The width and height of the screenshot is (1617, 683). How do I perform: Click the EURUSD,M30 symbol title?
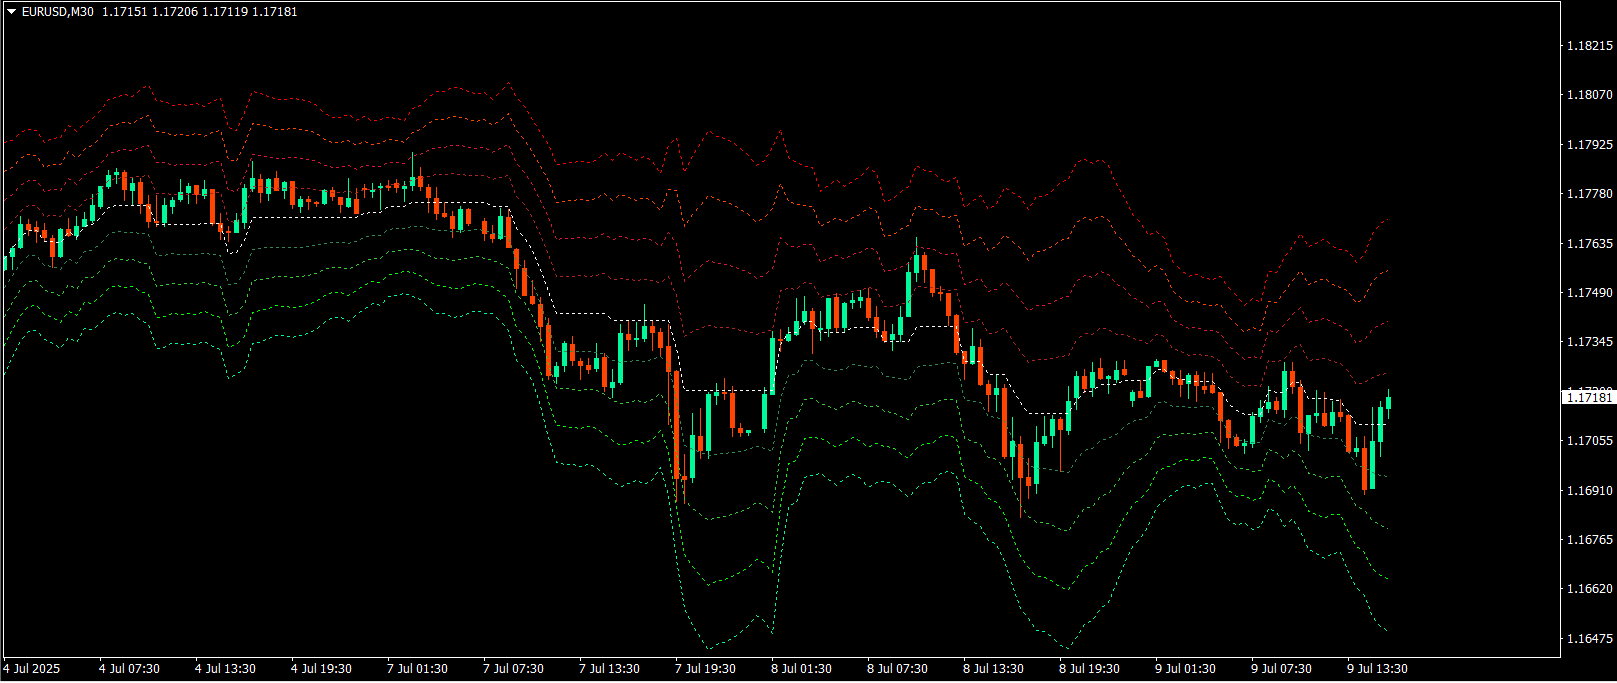click(58, 12)
